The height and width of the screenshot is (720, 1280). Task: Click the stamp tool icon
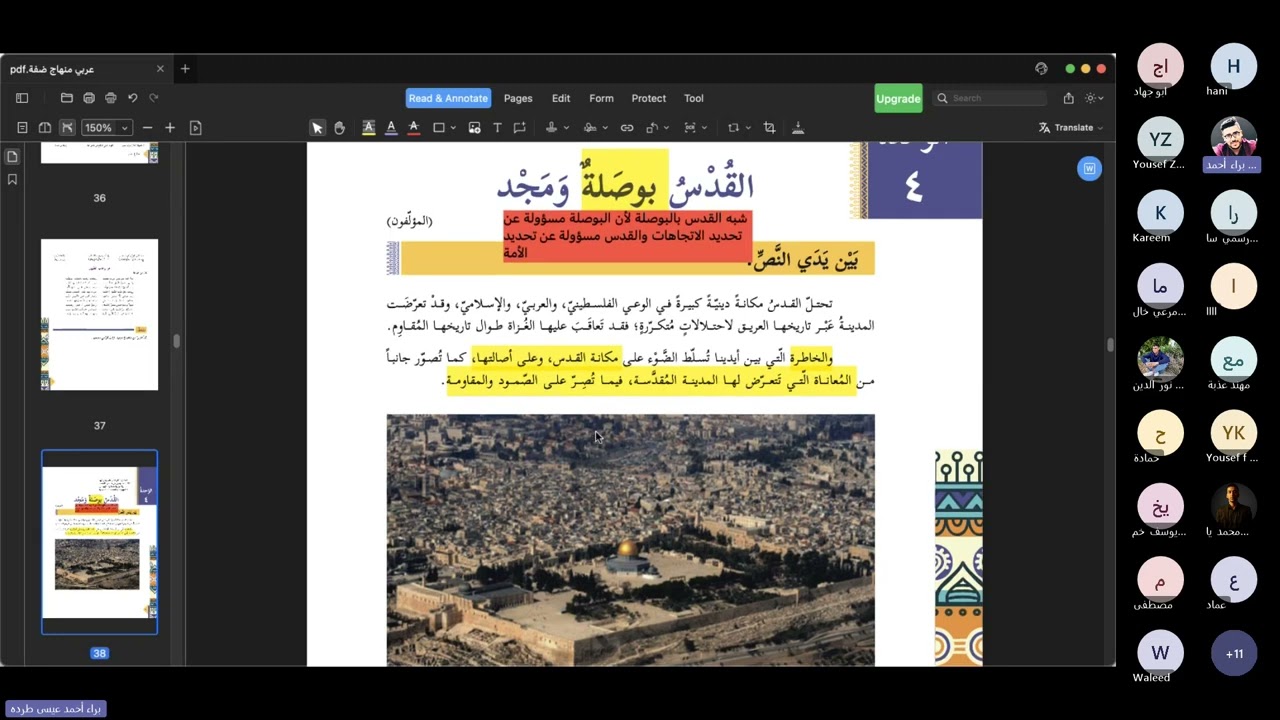pos(551,128)
